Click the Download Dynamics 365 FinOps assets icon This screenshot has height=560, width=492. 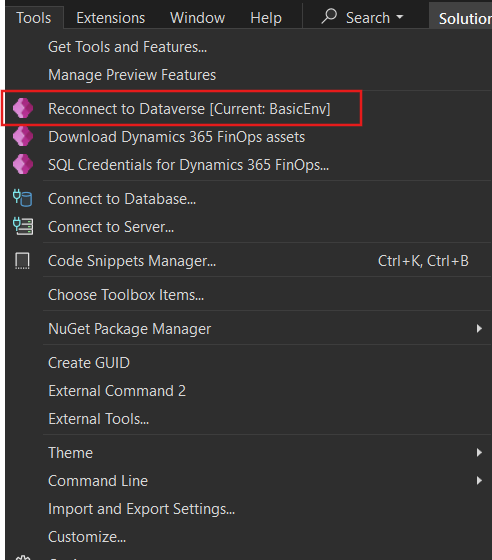23,136
